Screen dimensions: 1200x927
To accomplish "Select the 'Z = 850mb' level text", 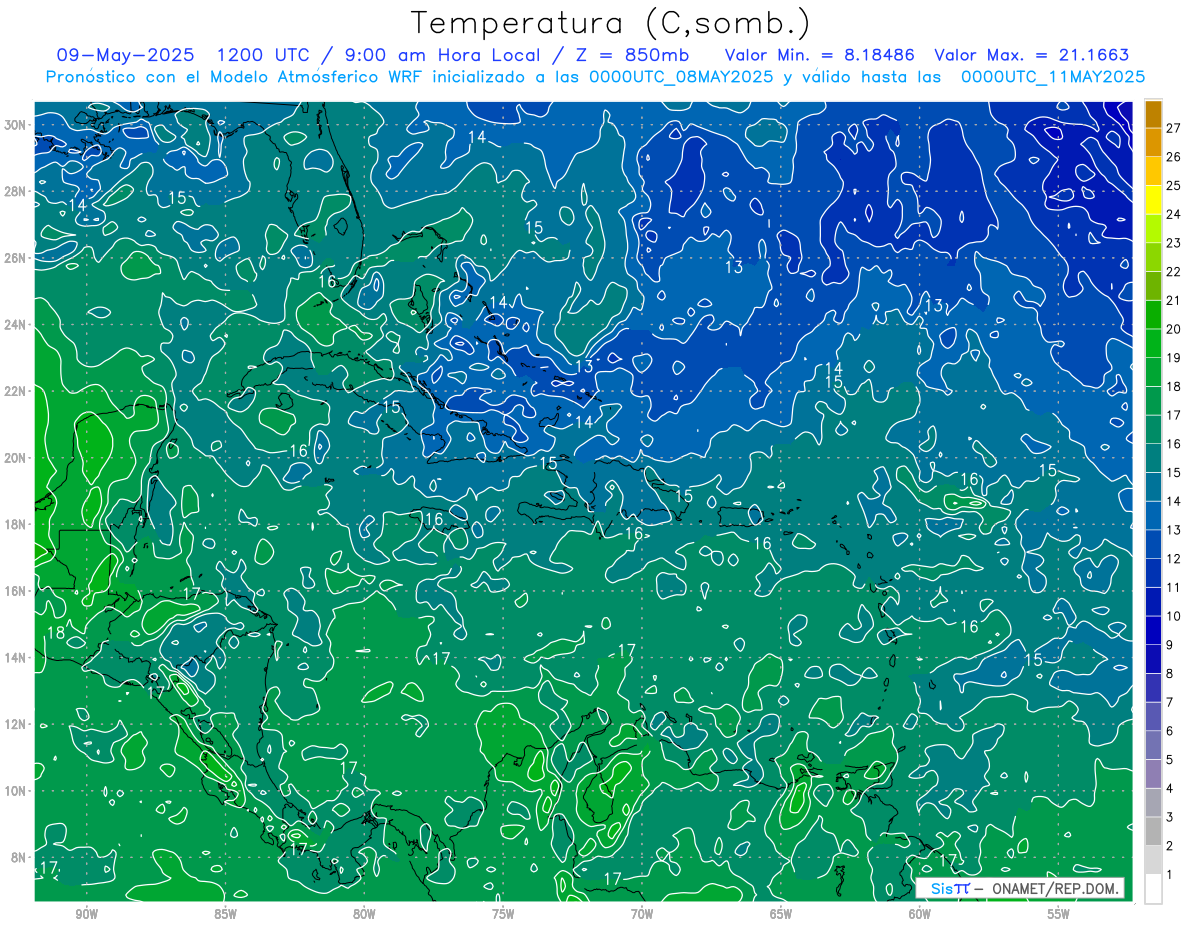I will click(x=634, y=55).
